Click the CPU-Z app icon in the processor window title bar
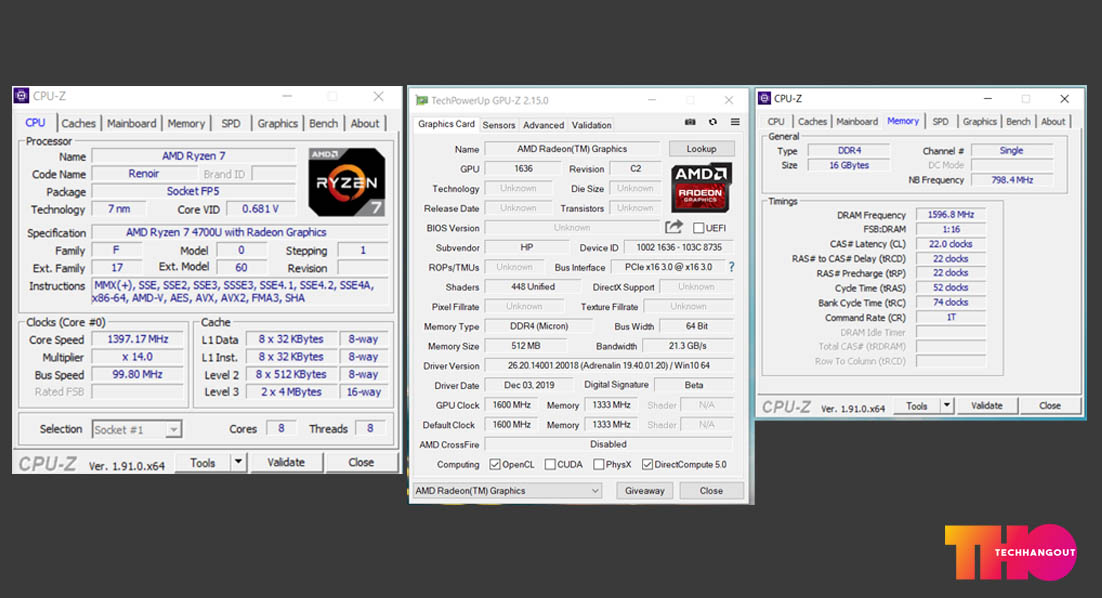This screenshot has height=598, width=1102. (x=22, y=96)
